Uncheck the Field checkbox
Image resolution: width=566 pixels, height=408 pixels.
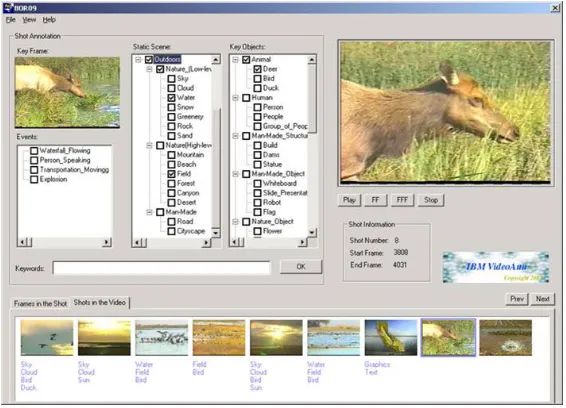171,174
